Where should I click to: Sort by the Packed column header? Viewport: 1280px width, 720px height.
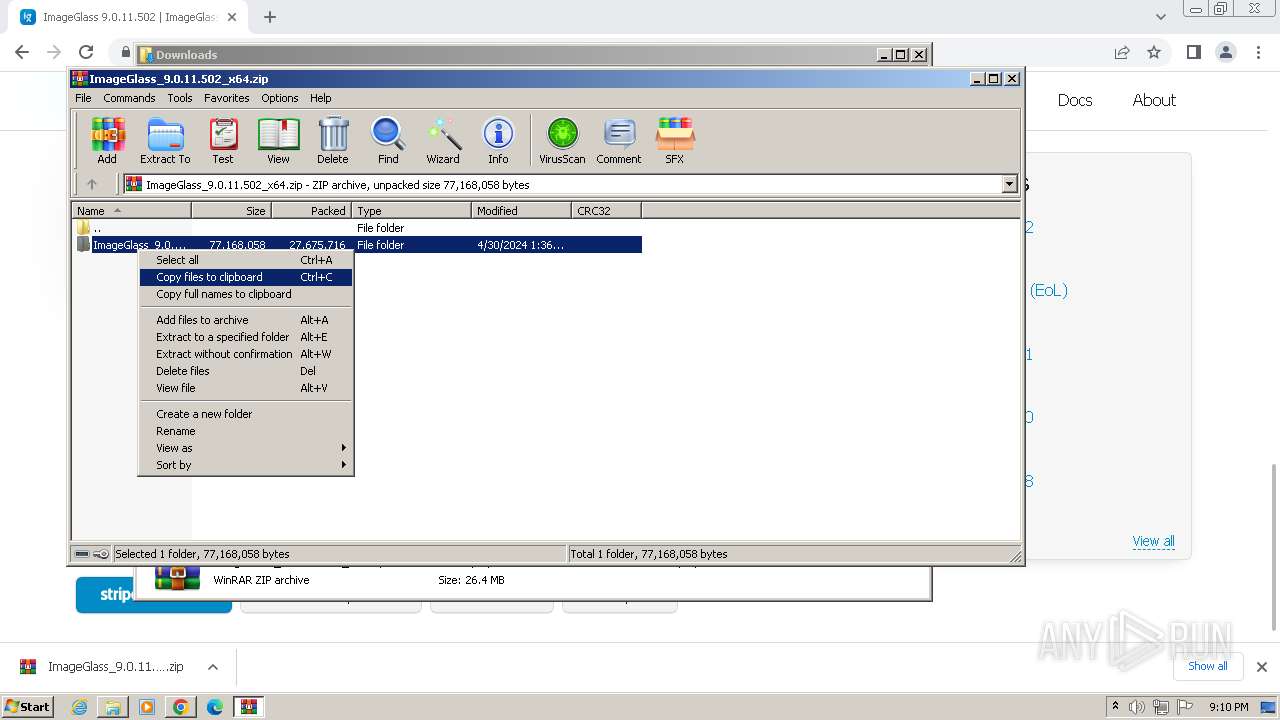pyautogui.click(x=311, y=211)
